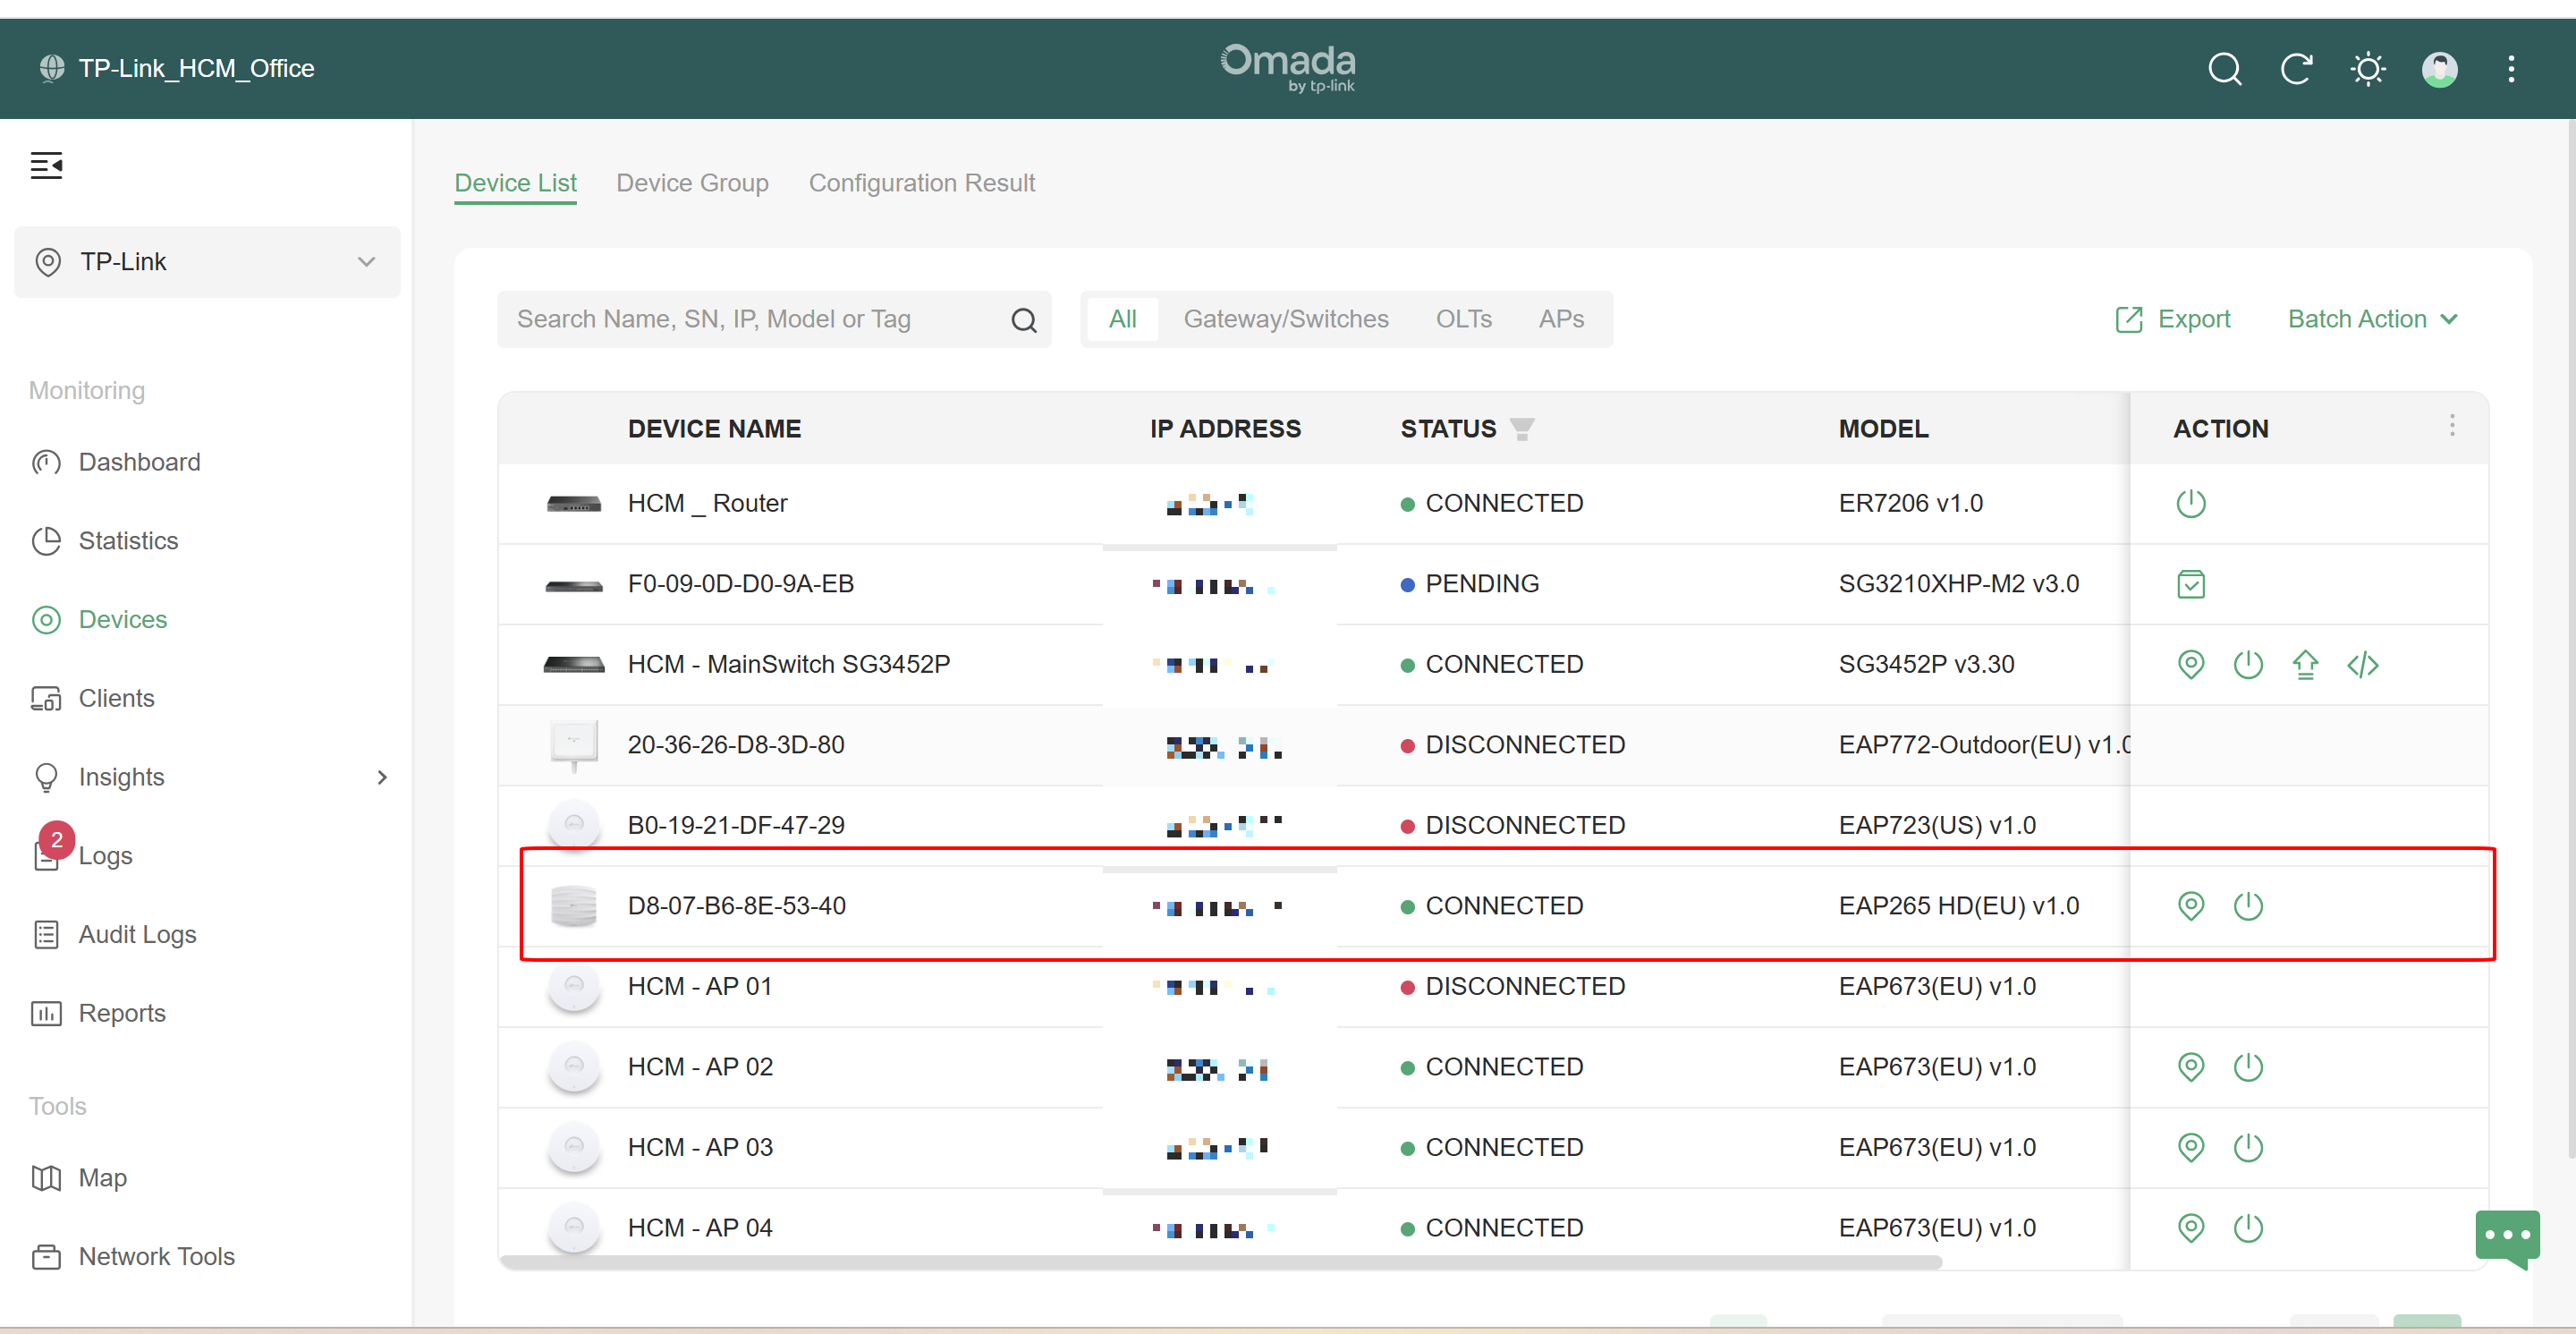Upgrade firmware on HCM - MainSwitch SG3452P
The width and height of the screenshot is (2576, 1334).
2305,664
